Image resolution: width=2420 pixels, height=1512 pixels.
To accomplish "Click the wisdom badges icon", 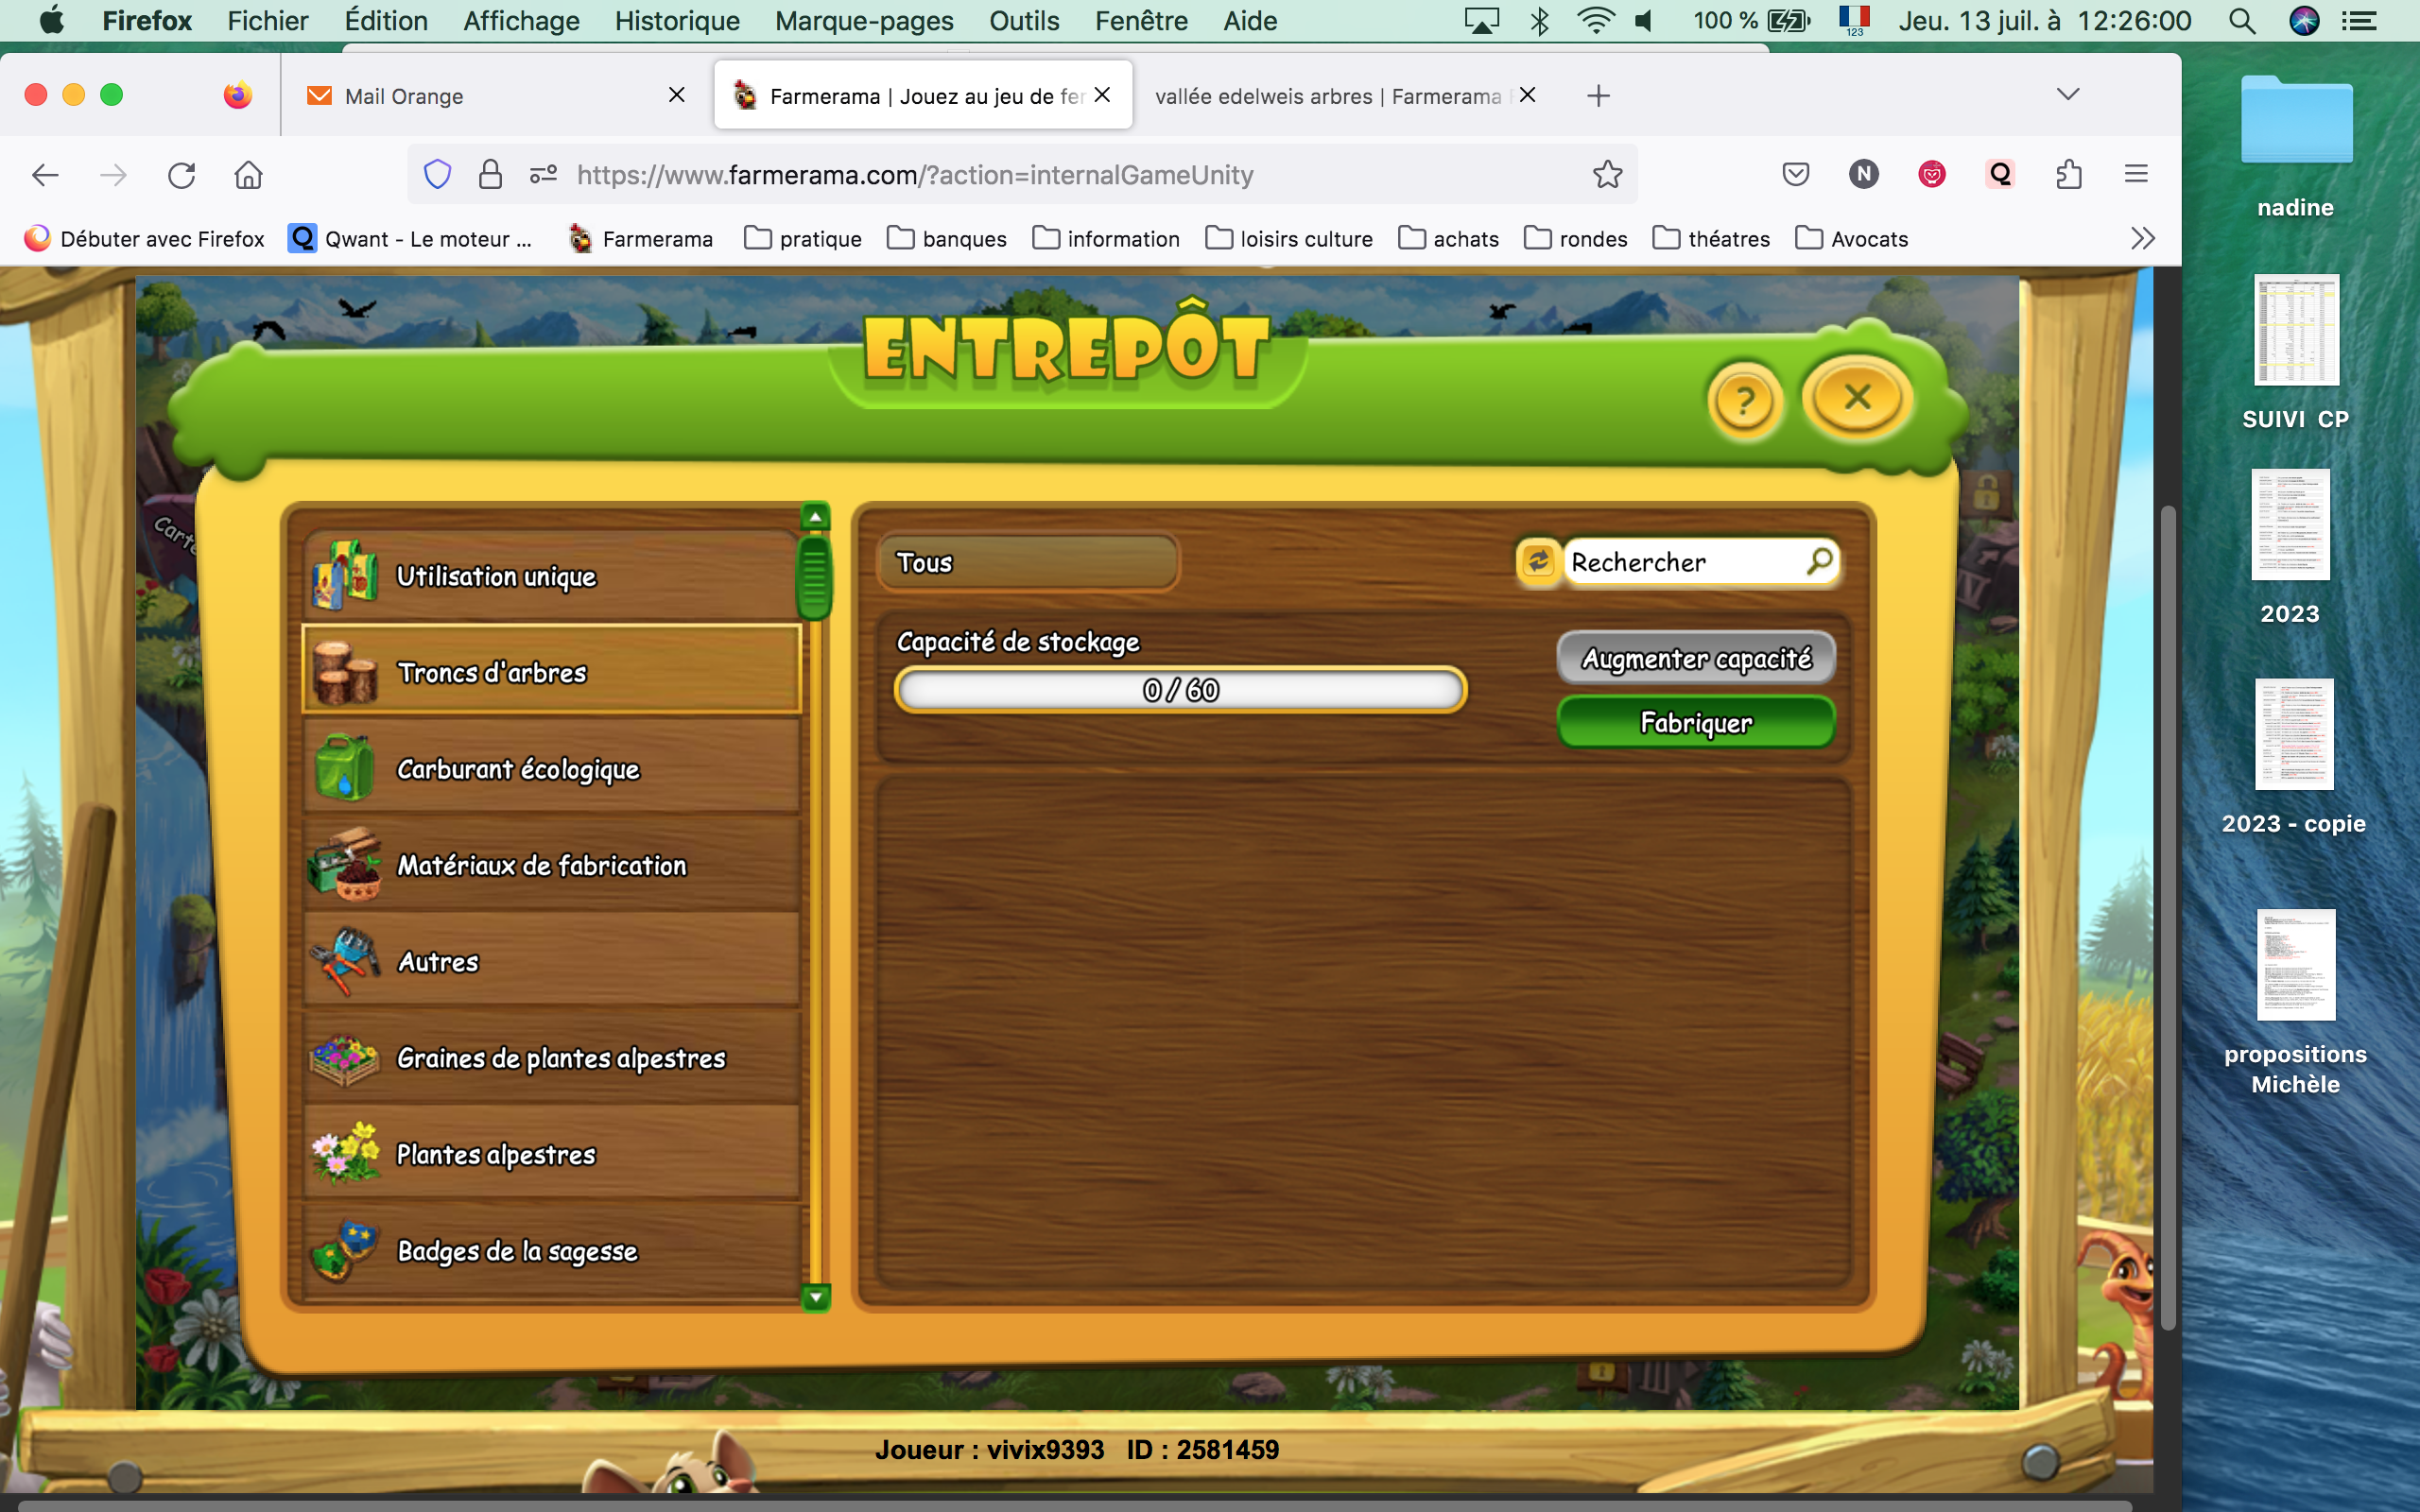I will coord(344,1250).
